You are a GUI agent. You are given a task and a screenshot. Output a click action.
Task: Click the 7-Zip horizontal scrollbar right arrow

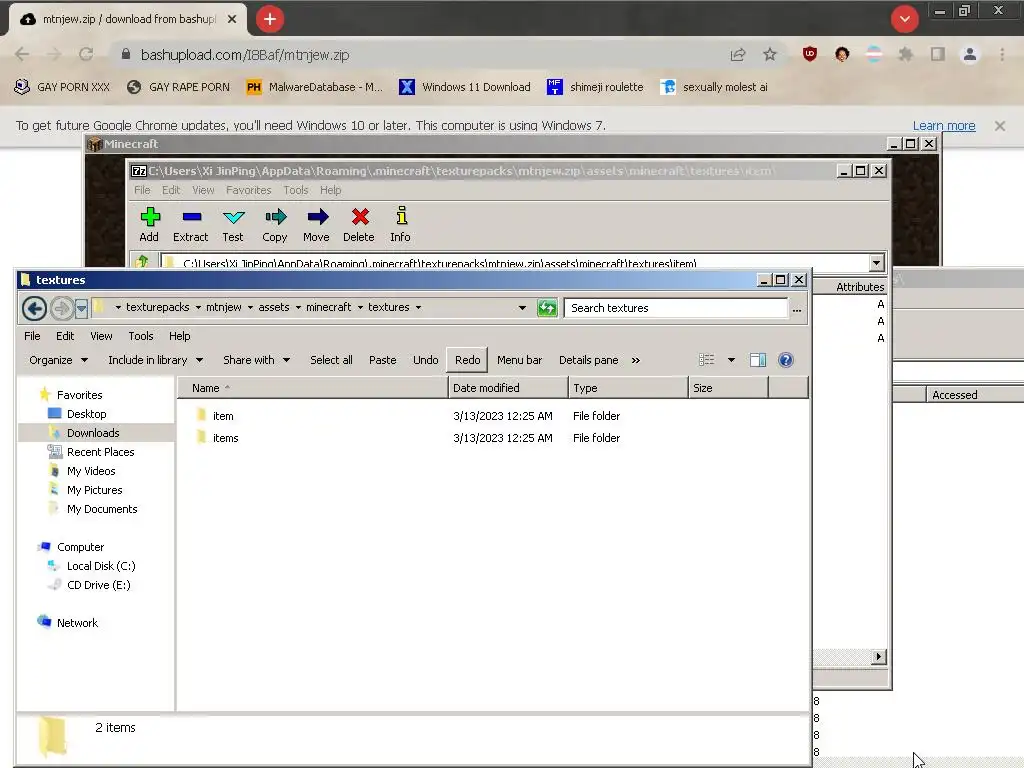(x=878, y=656)
